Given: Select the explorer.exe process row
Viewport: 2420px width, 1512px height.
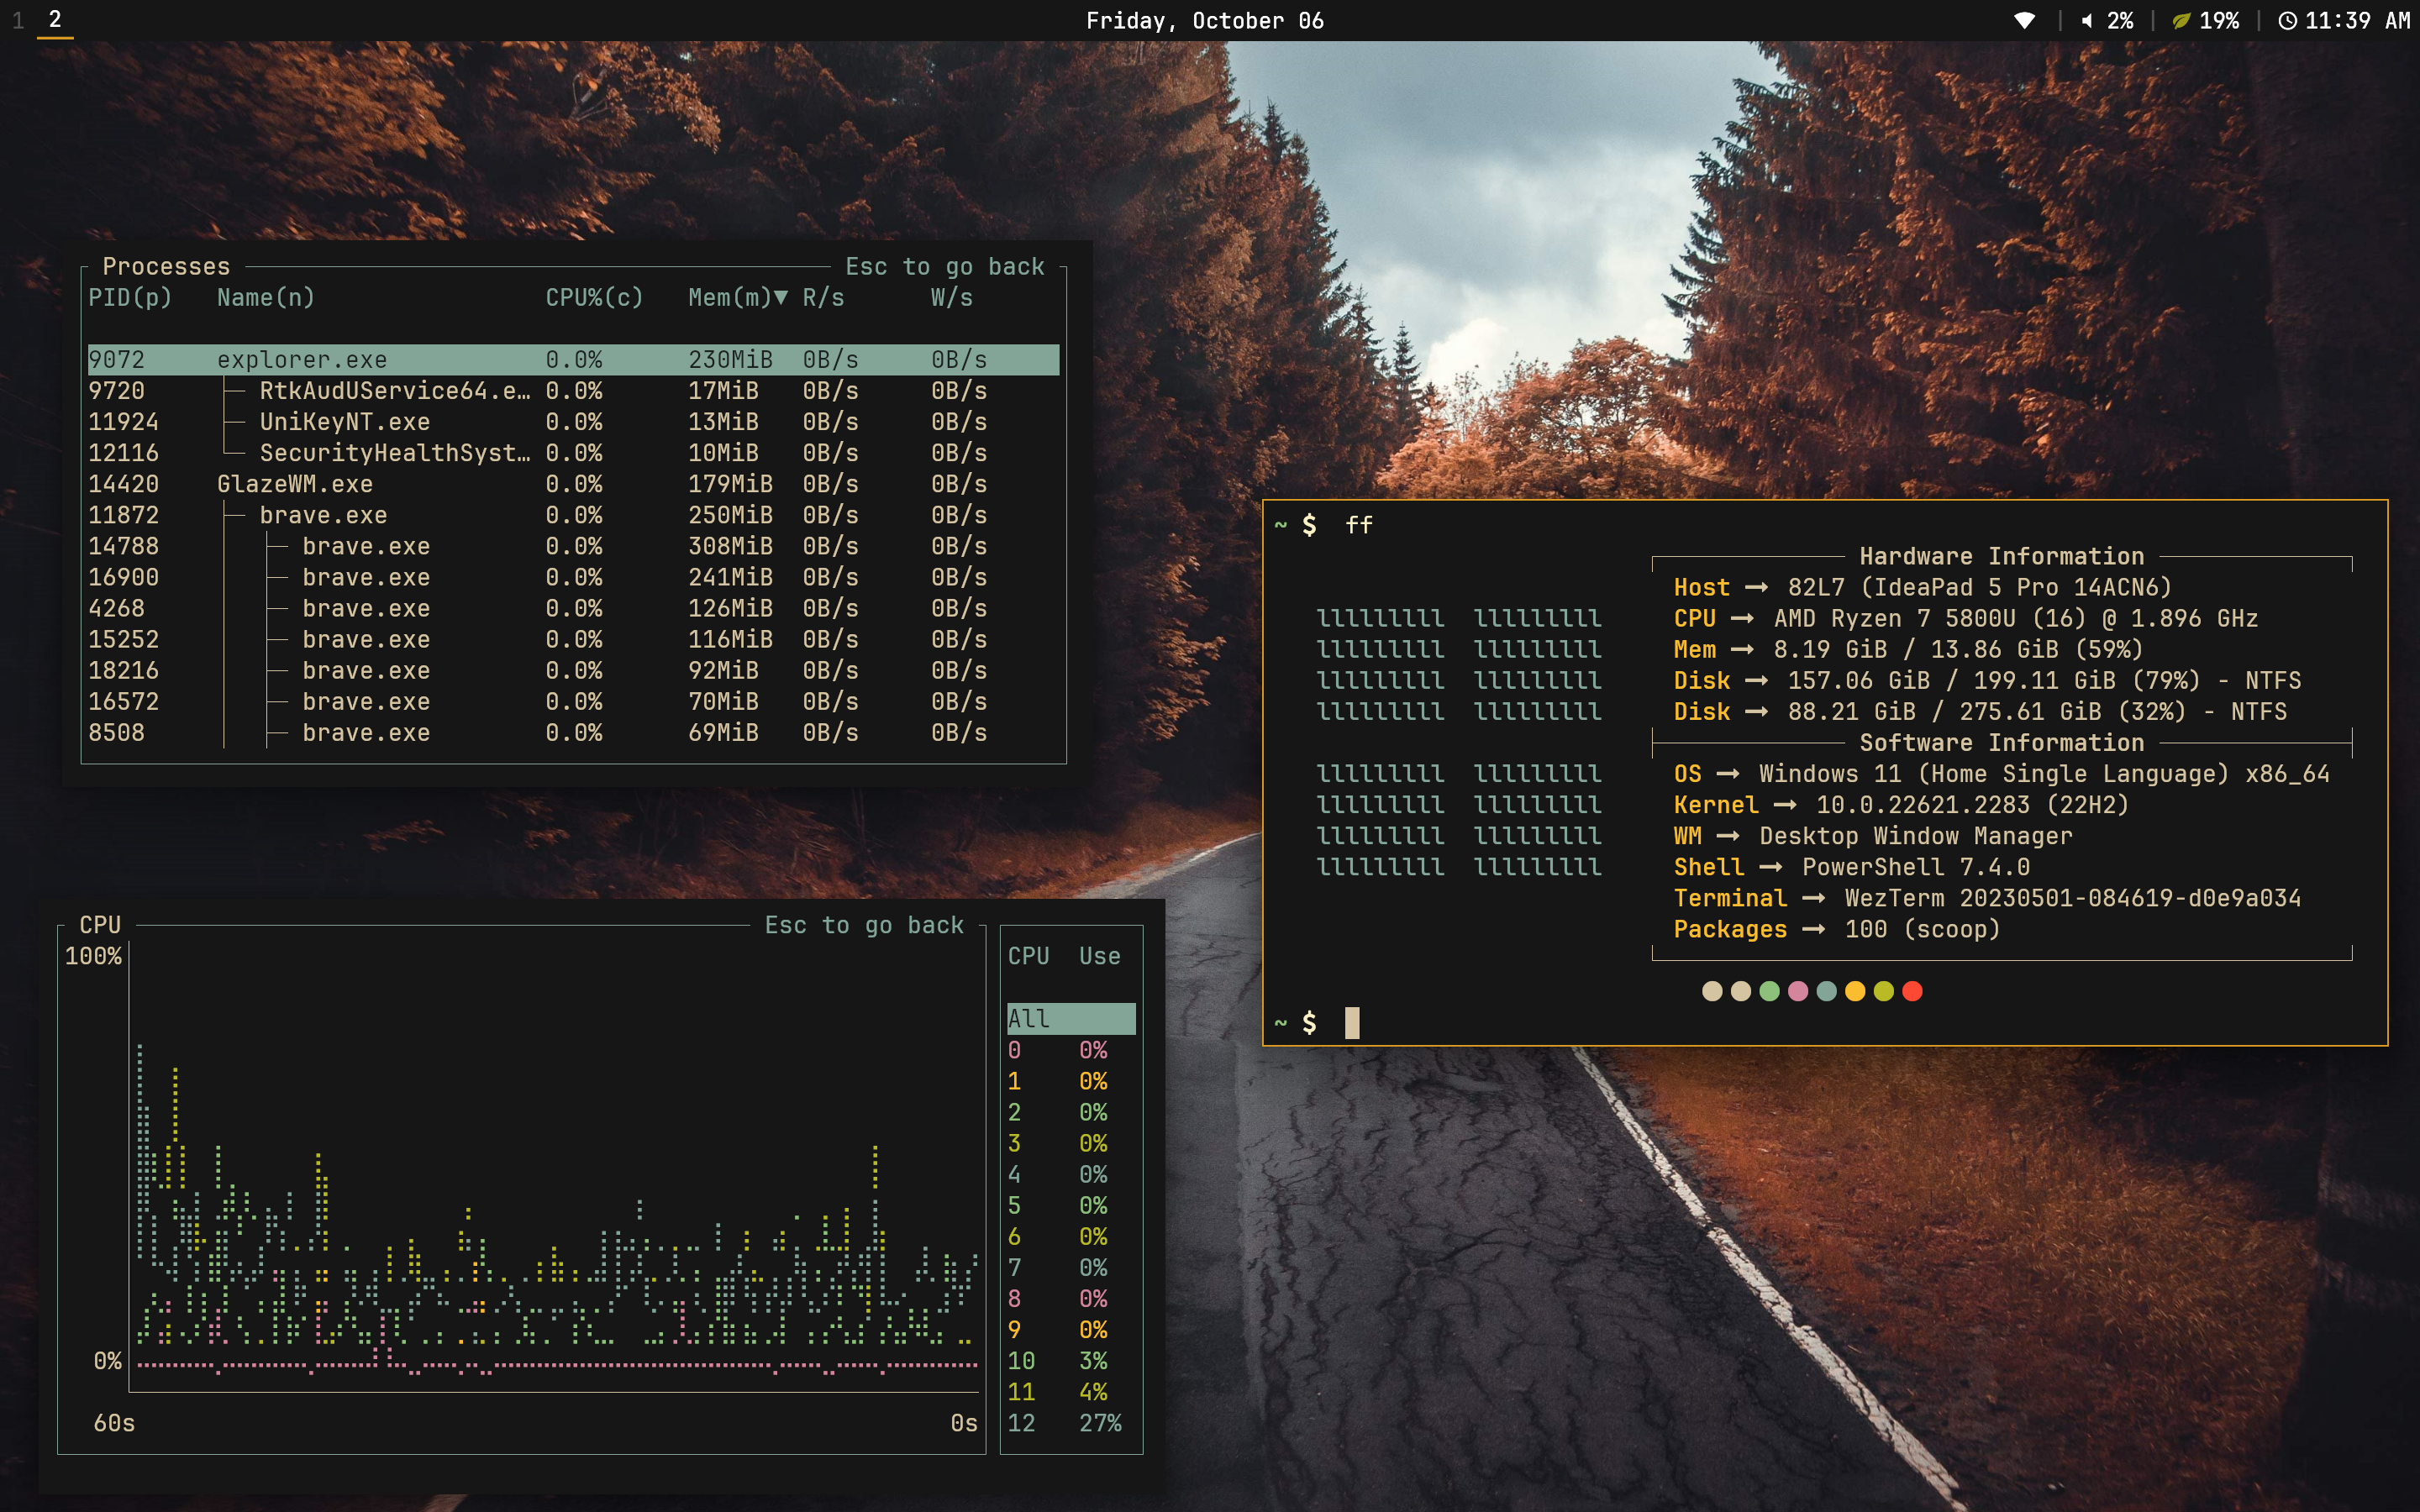Looking at the screenshot, I should point(573,360).
